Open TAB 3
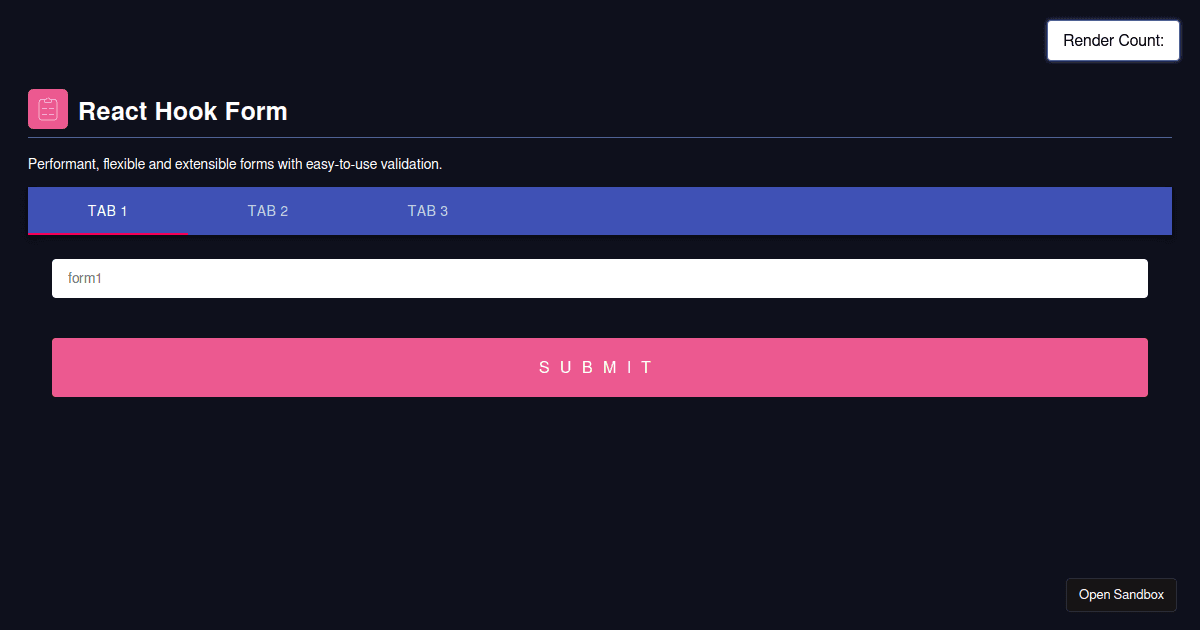 (x=428, y=211)
